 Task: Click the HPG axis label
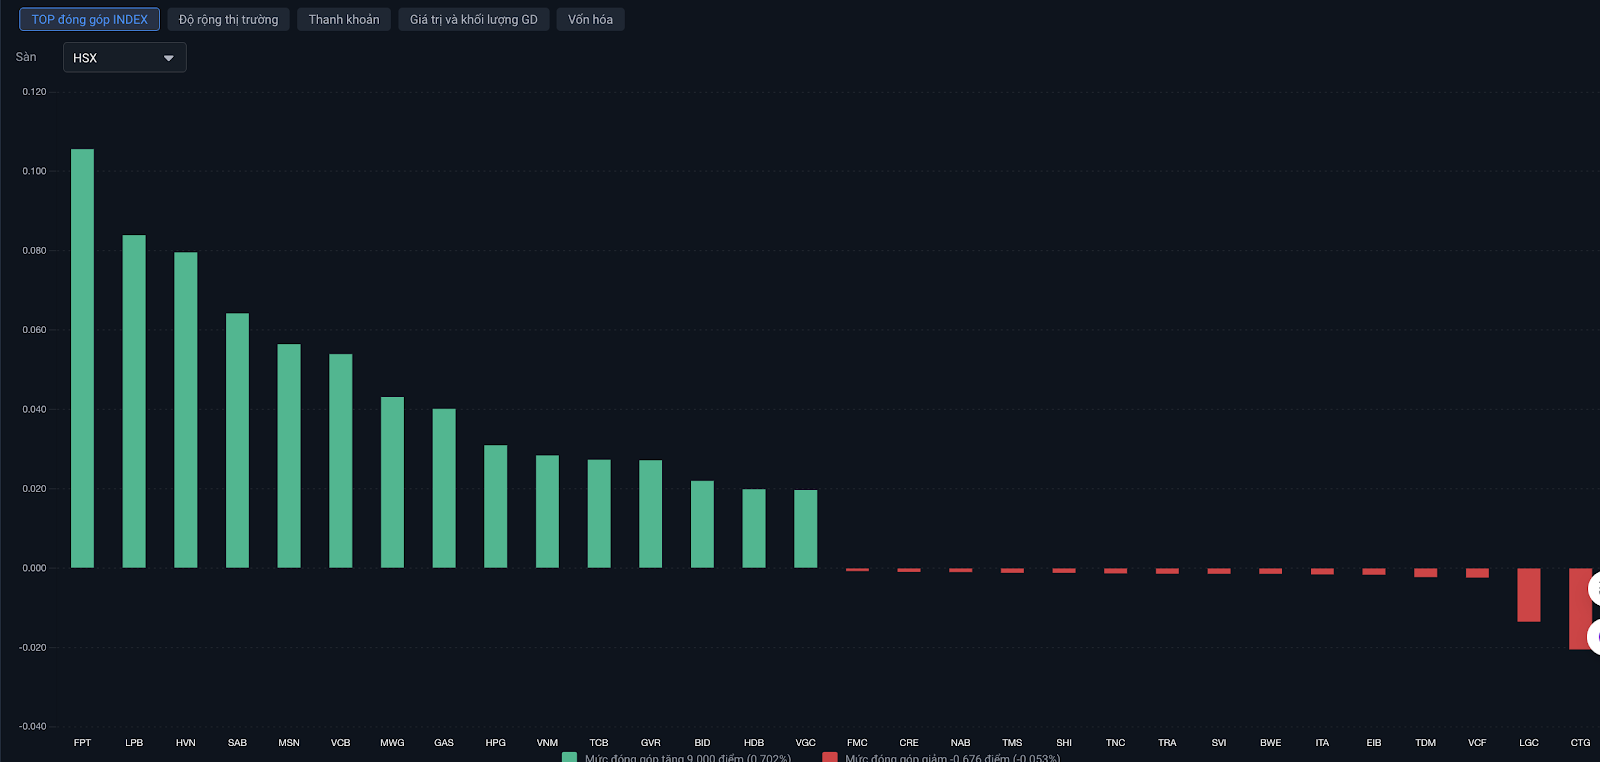click(x=496, y=743)
